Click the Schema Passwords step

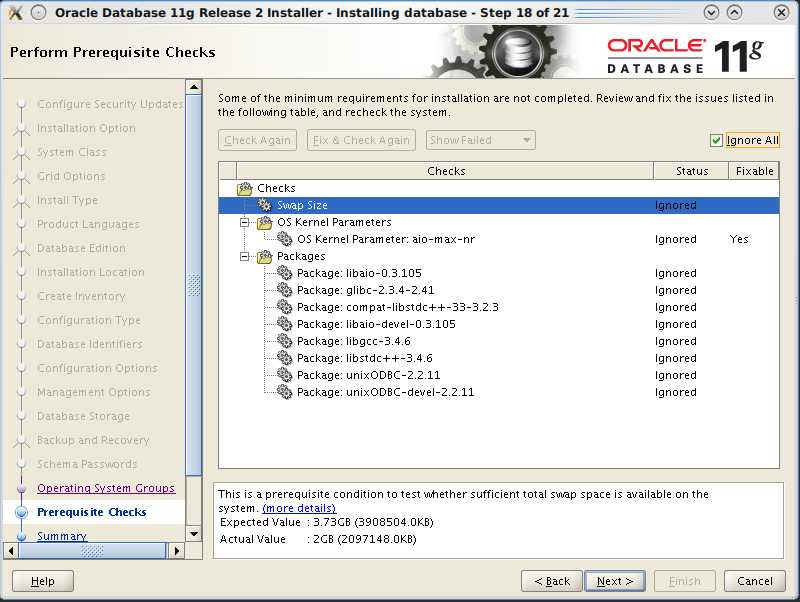pos(87,464)
